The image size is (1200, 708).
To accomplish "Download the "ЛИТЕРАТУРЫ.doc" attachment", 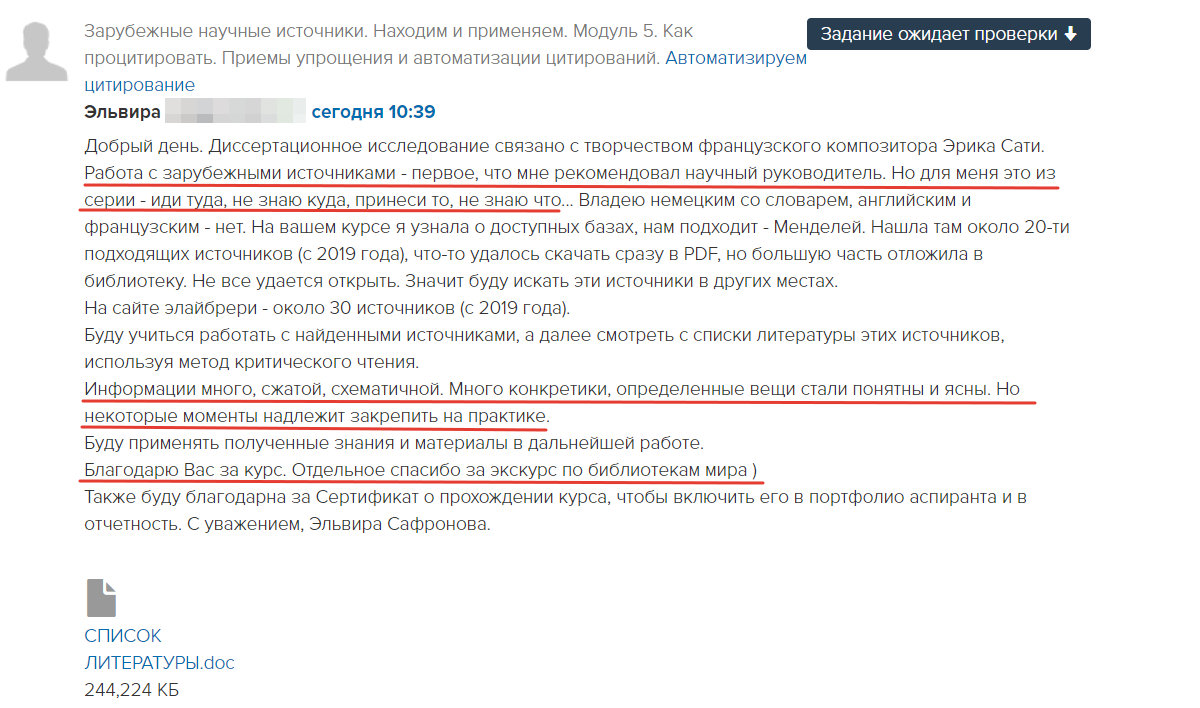I will click(160, 663).
